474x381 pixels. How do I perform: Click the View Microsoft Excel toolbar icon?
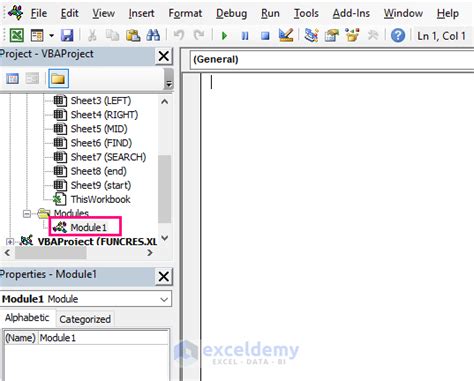pos(16,35)
